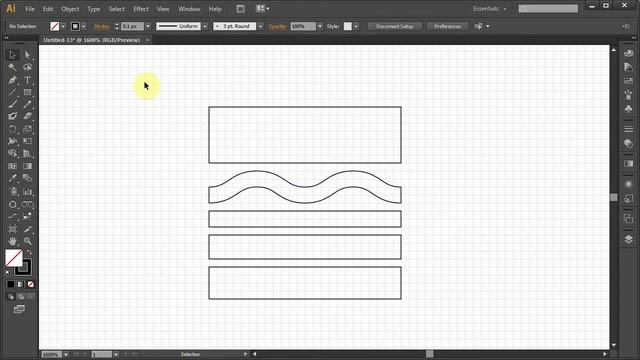Open the Stroke panel icon
This screenshot has height=360, width=640.
629,129
